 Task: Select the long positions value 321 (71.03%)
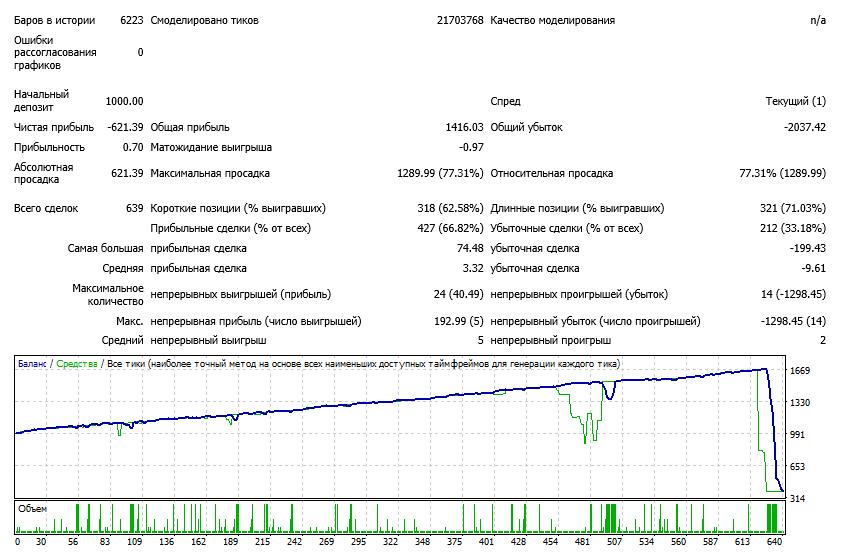[x=793, y=209]
